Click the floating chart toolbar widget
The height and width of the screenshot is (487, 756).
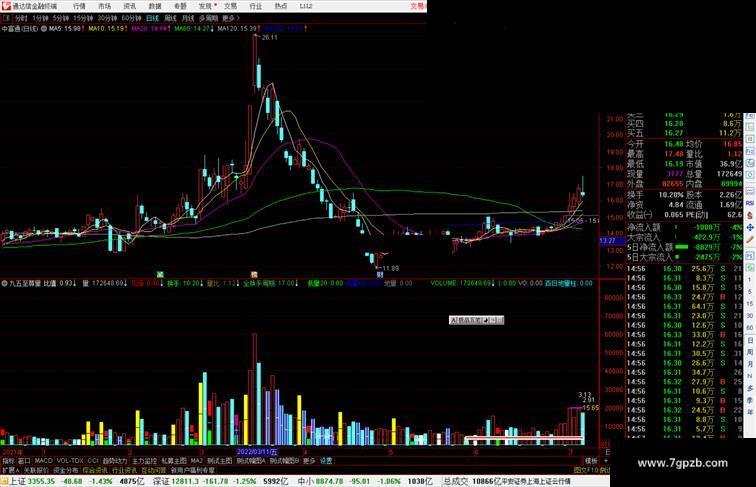pos(476,320)
